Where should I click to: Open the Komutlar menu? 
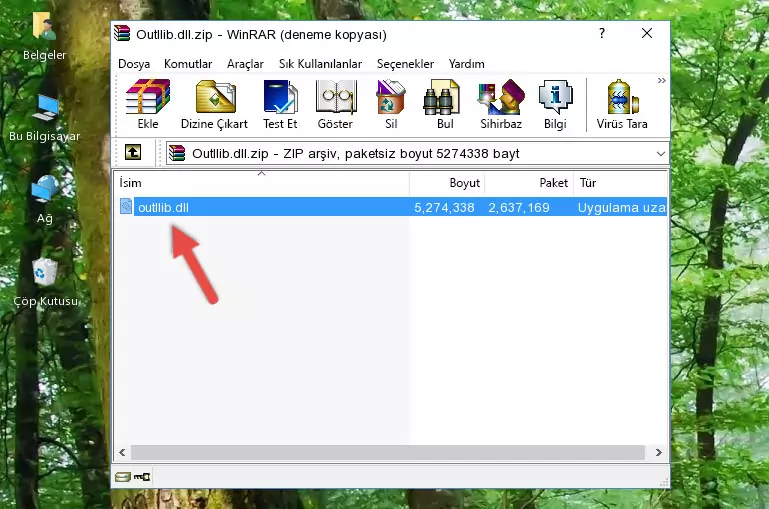click(x=188, y=64)
